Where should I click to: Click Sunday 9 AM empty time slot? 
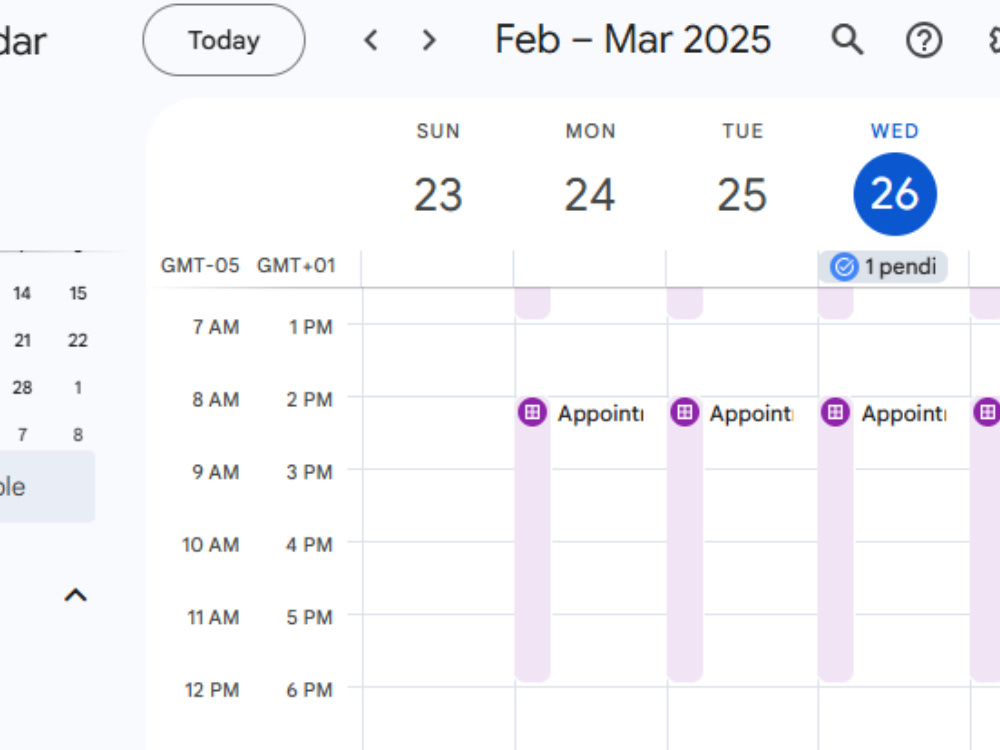[x=438, y=506]
